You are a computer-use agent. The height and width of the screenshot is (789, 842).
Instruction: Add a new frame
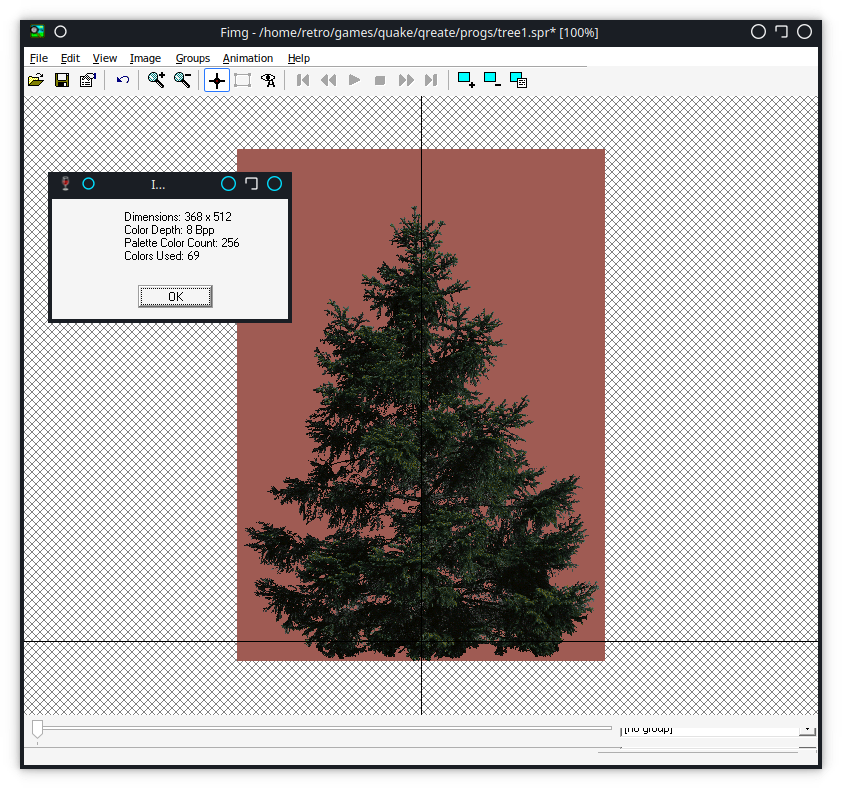[465, 80]
